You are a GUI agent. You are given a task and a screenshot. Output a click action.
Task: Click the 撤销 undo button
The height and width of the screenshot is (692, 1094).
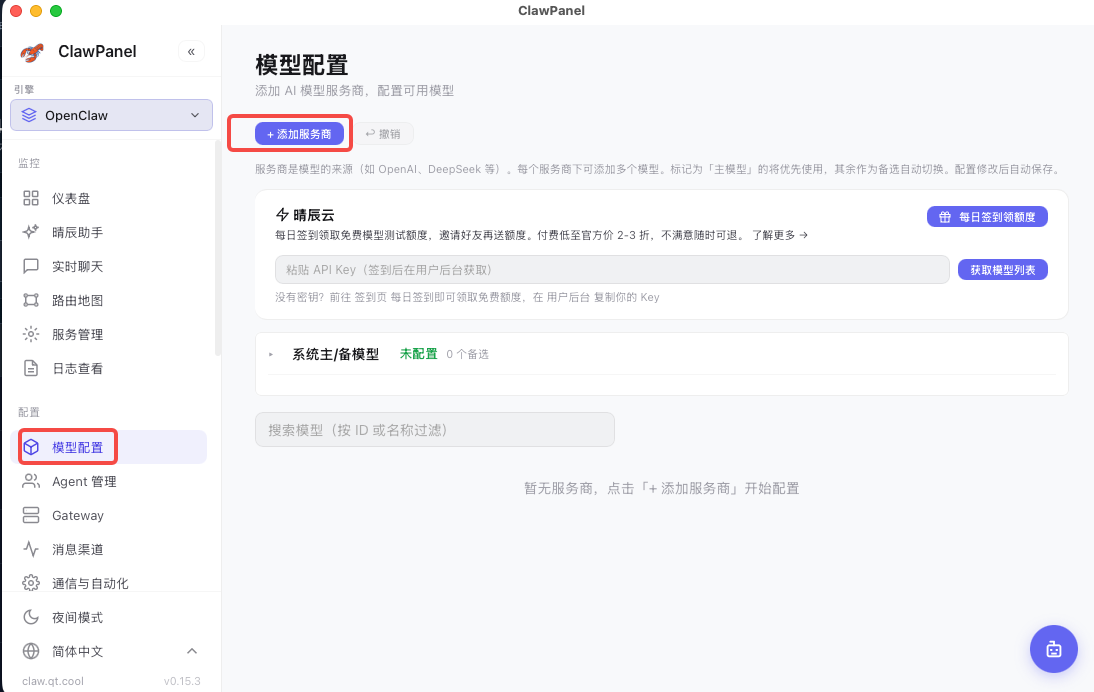[384, 134]
